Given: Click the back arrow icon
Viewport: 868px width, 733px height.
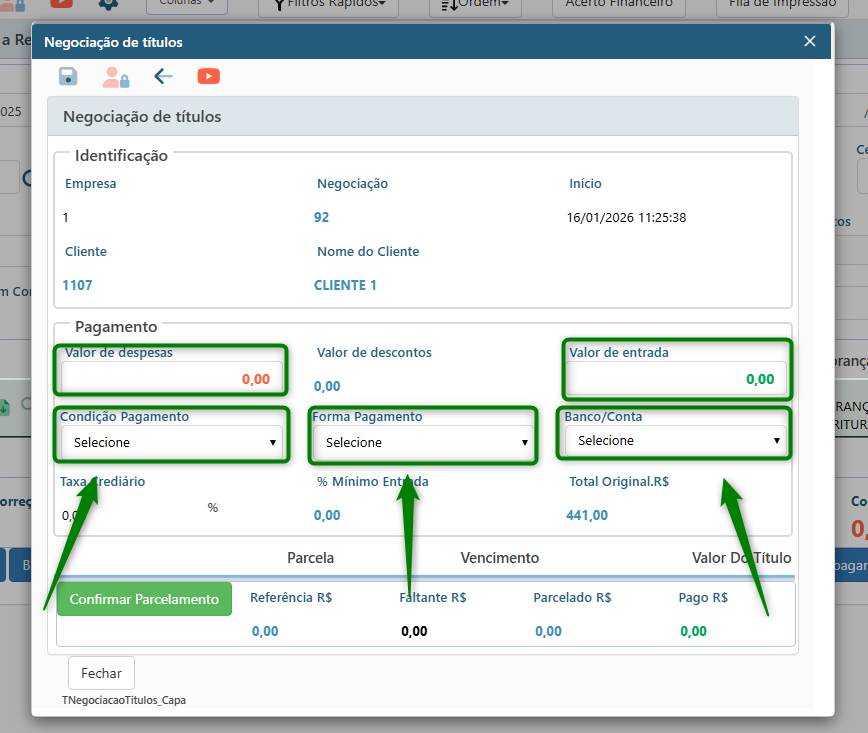Looking at the screenshot, I should tap(164, 77).
